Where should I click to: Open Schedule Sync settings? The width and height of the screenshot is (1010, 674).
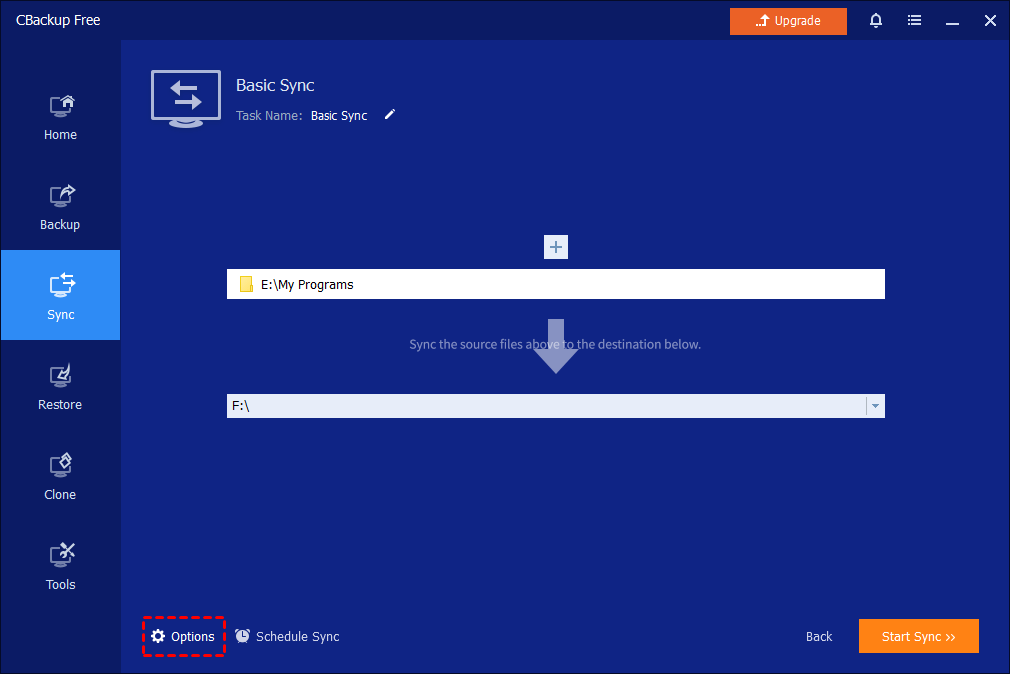[x=288, y=637]
